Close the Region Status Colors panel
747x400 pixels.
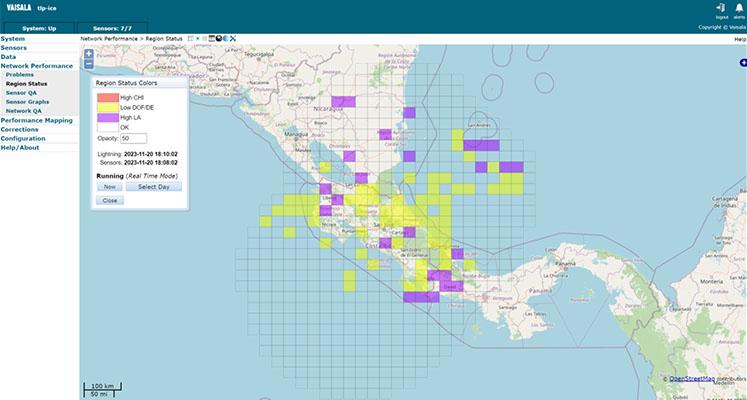point(109,200)
